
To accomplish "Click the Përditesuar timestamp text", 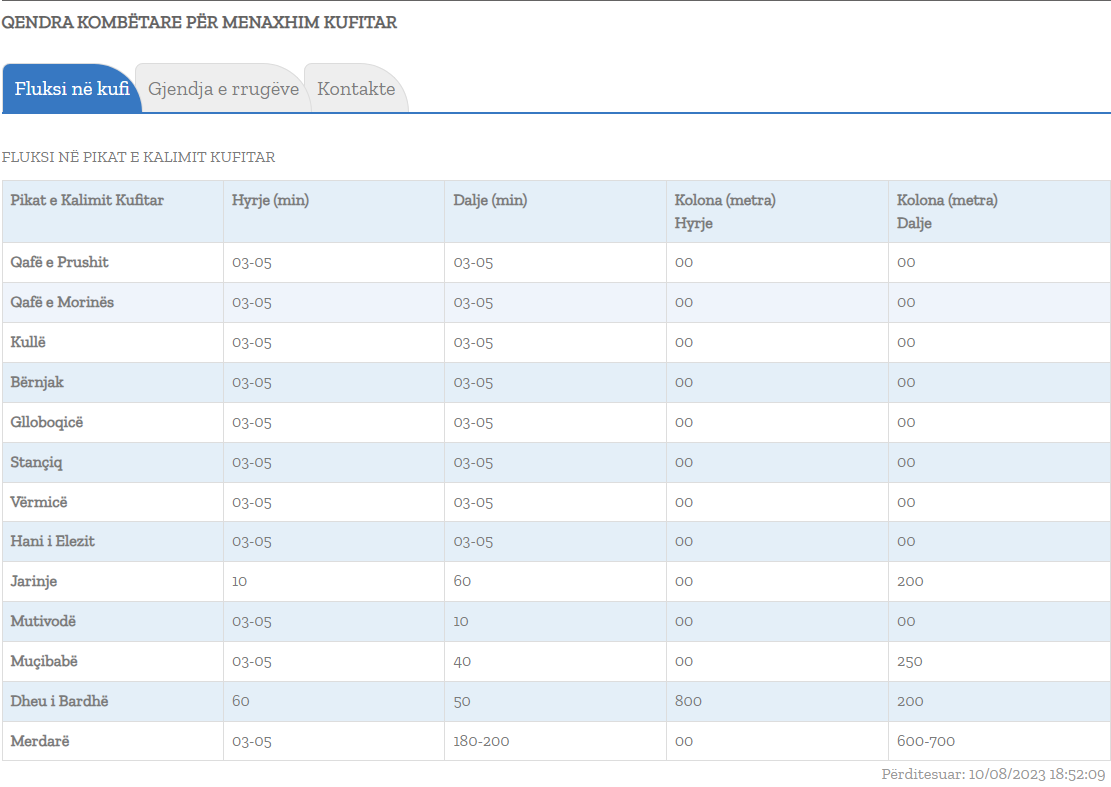I will click(993, 774).
